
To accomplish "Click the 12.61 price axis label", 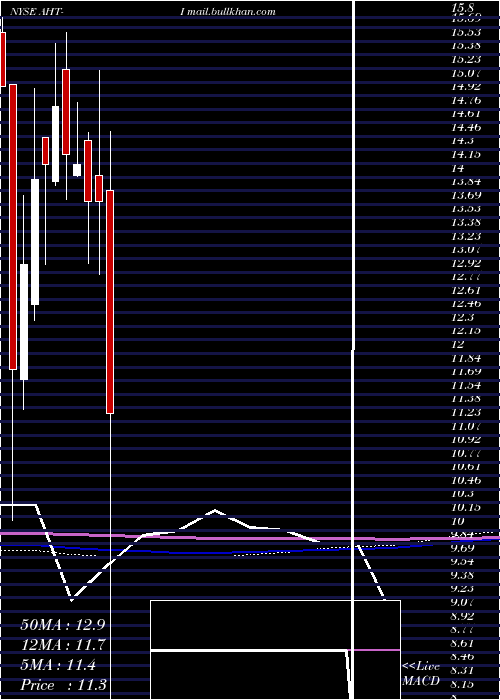I will click(x=466, y=291).
